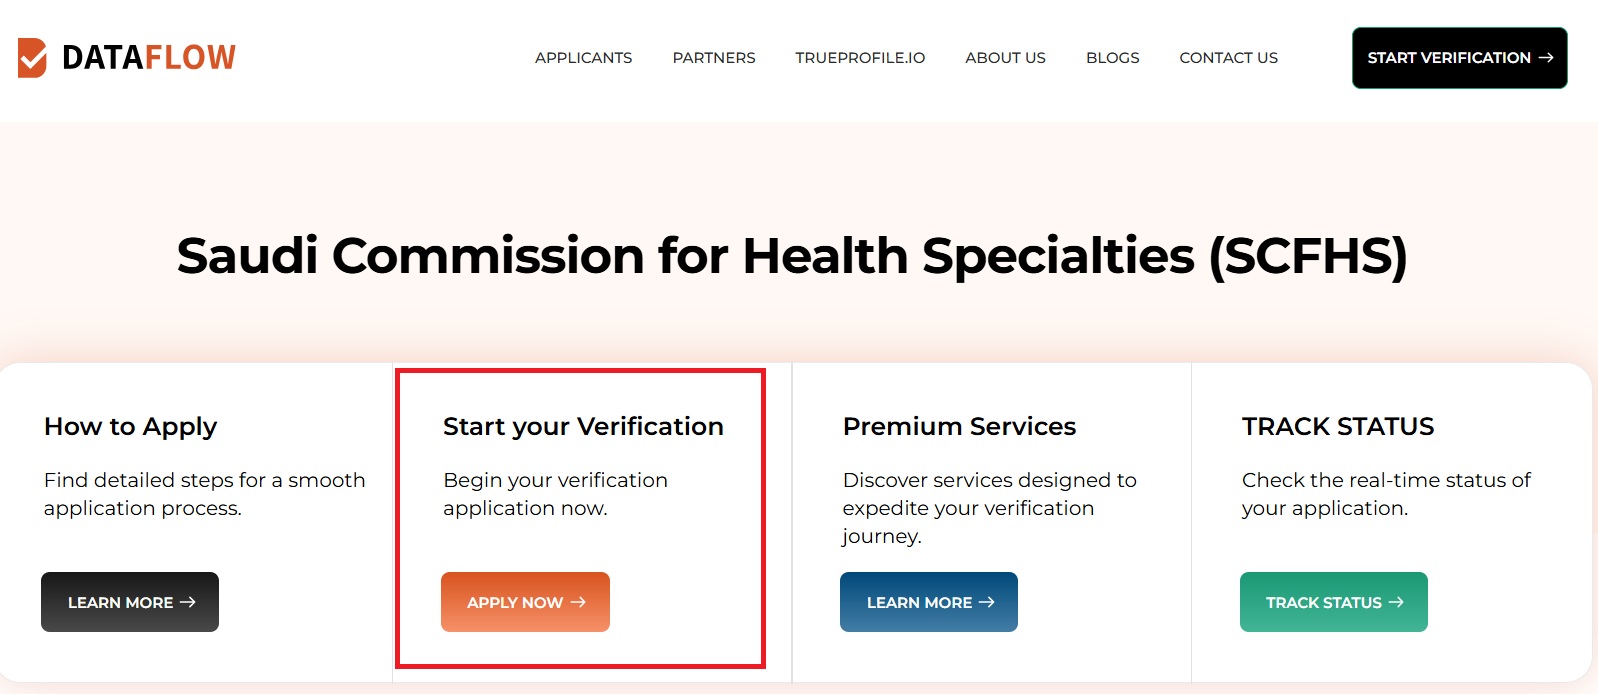Open the CONTACT US link
1598x694 pixels.
1228,58
